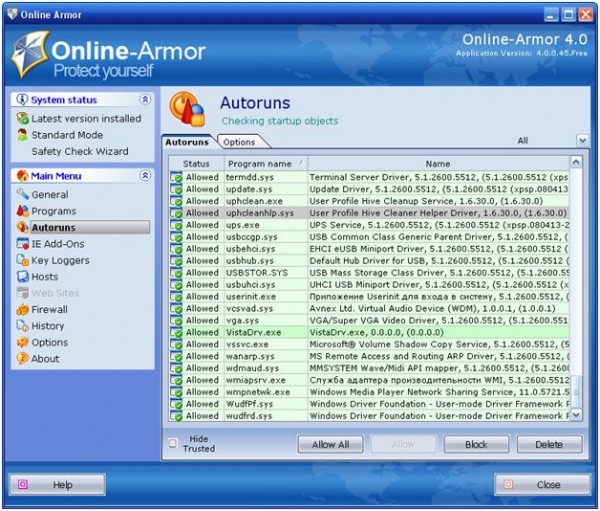Click the Latest version installed icon
This screenshot has height=511, width=600.
click(x=23, y=119)
